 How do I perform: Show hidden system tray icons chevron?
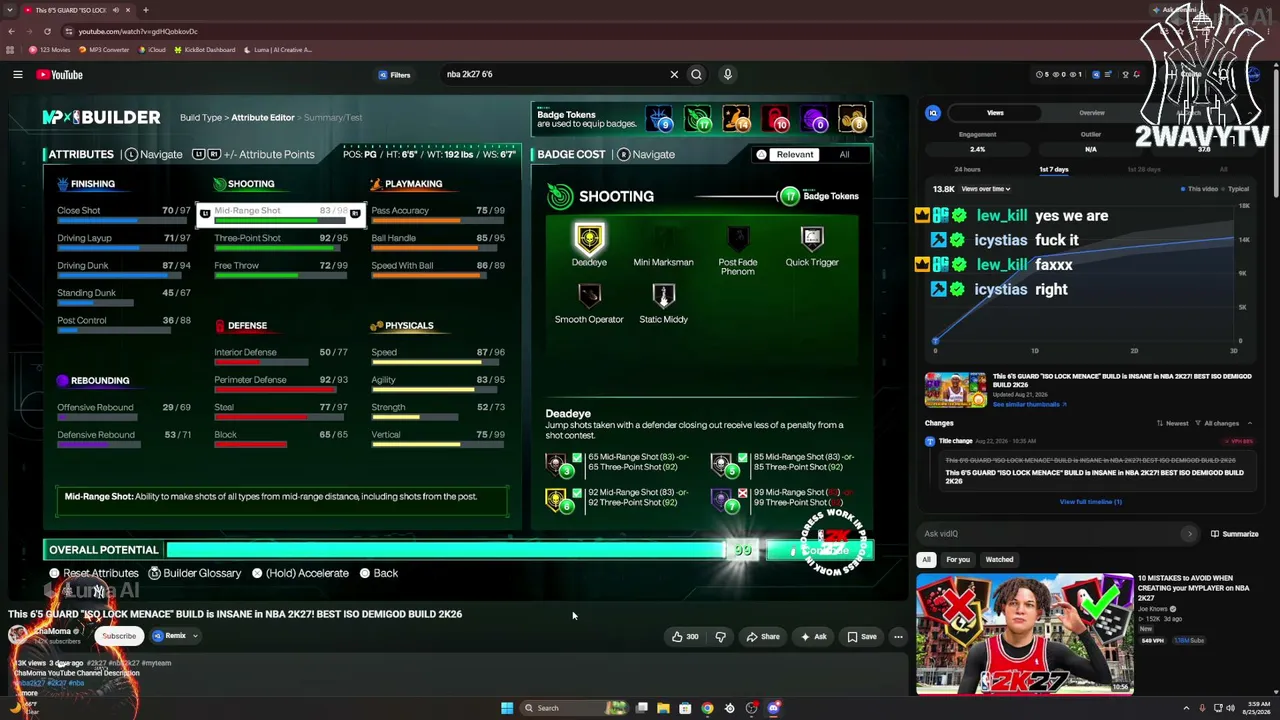click(x=1187, y=708)
